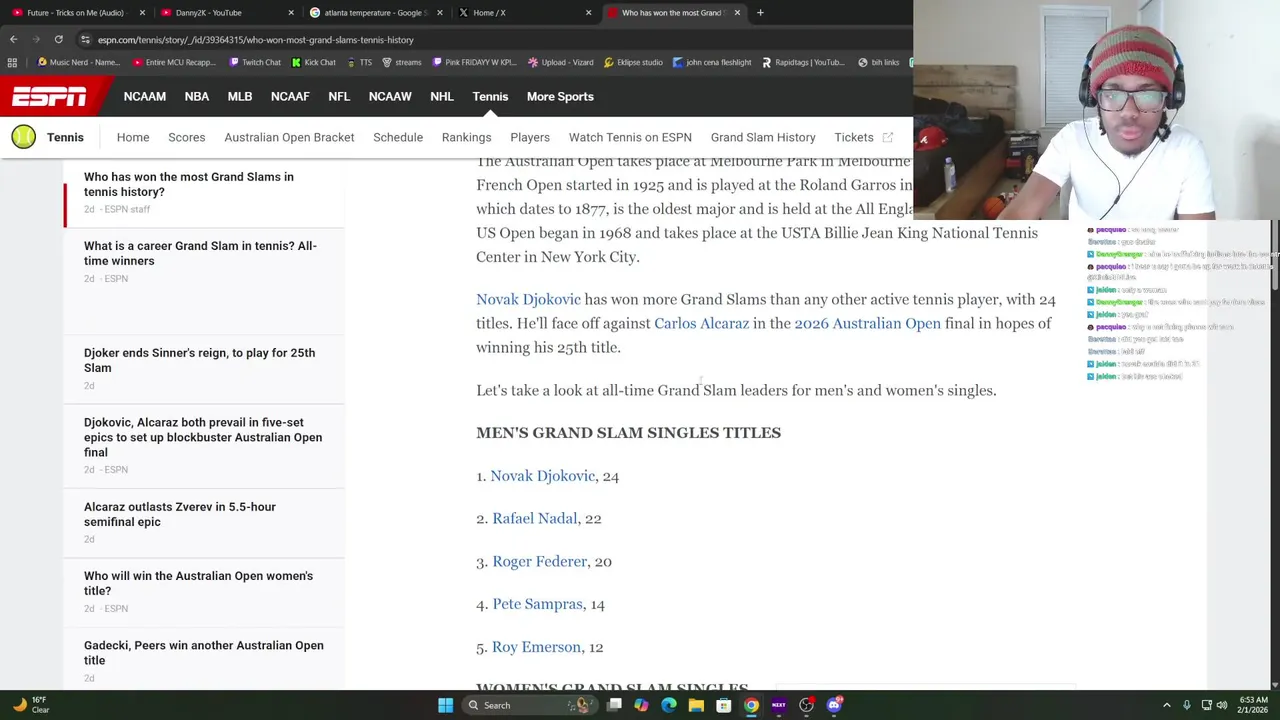
Task: Open the Twitch Chat bookmark
Action: pos(254,62)
